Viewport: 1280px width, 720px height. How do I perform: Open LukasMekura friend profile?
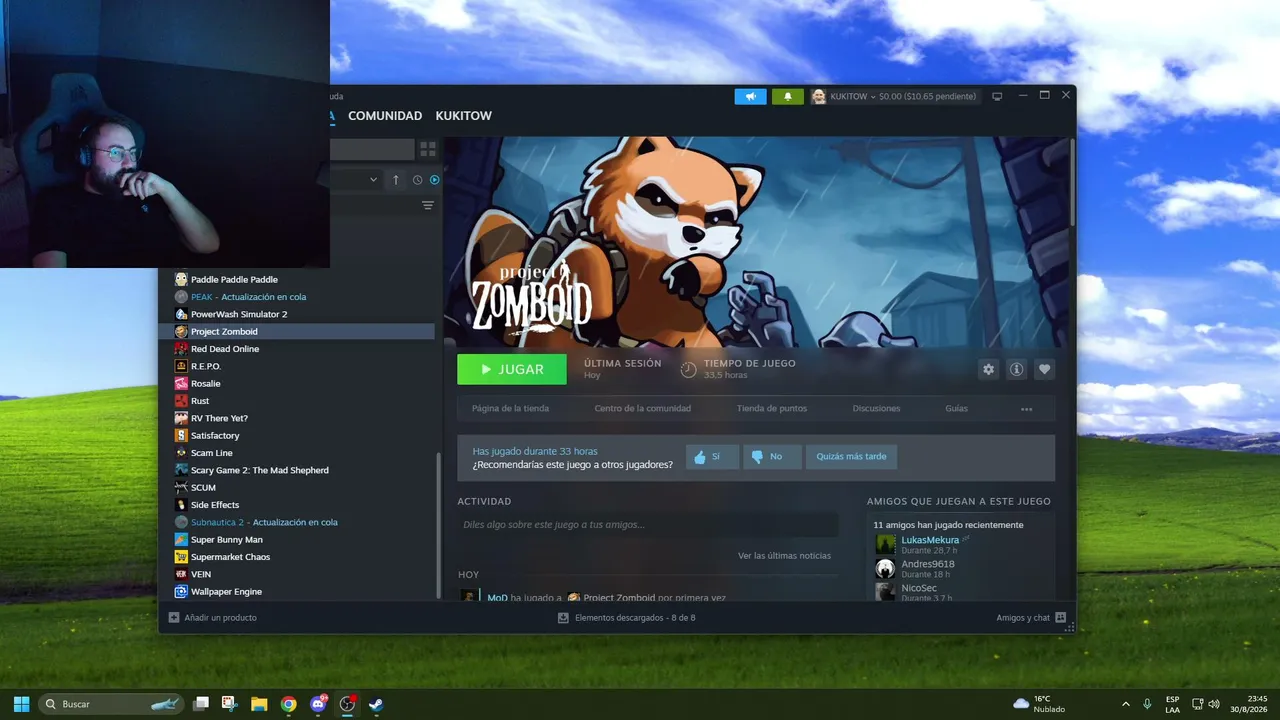tap(930, 540)
